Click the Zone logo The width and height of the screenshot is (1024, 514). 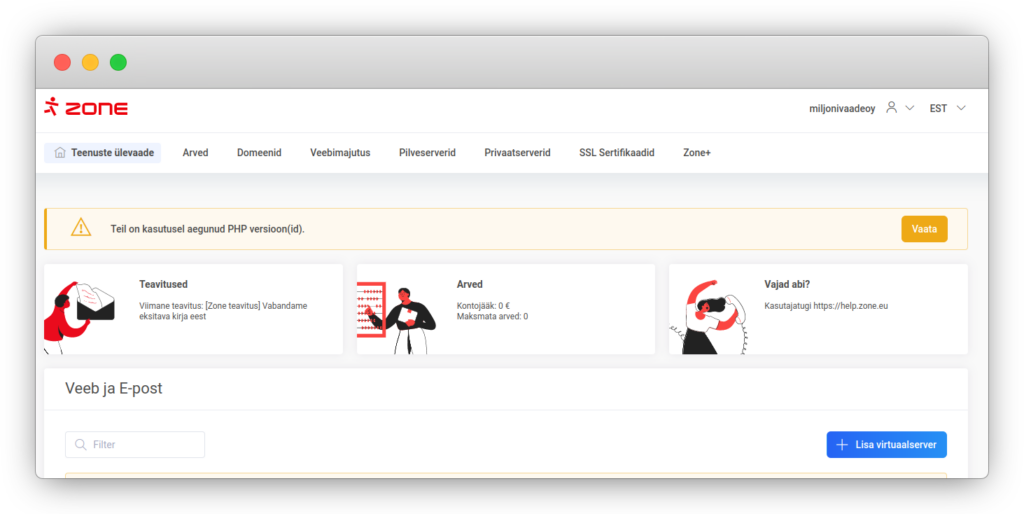coord(86,108)
